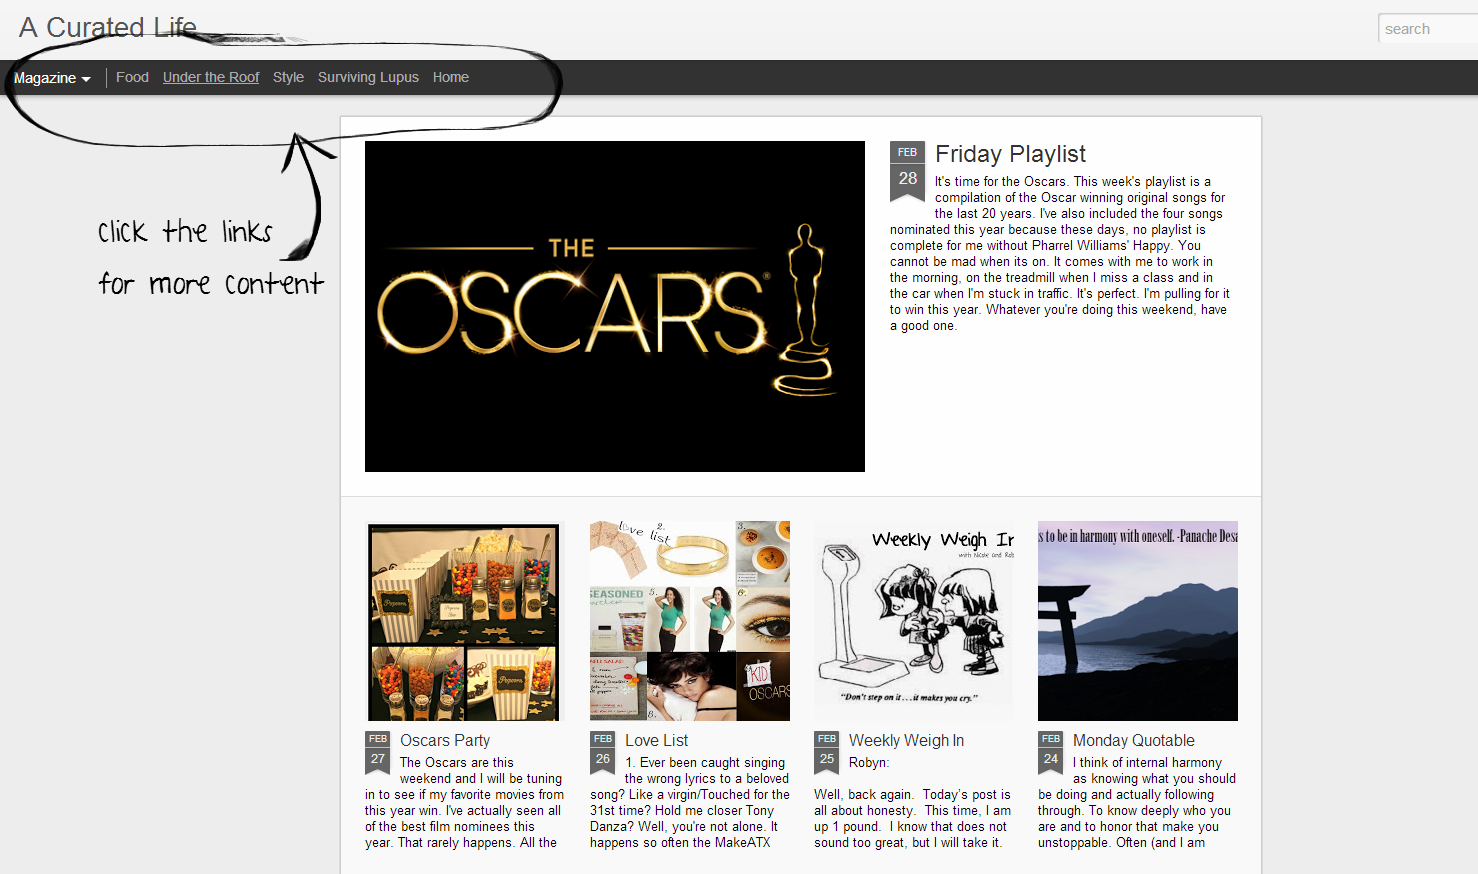
Task: Go to the Home page link
Action: [x=451, y=77]
